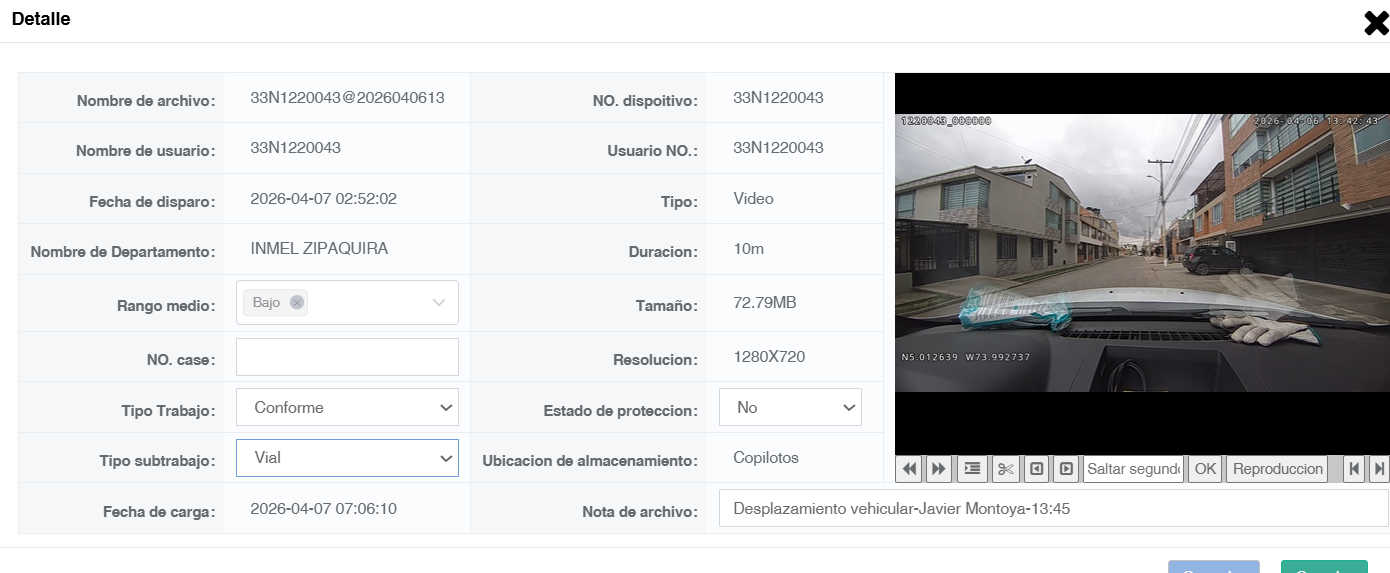Select the file name 33N1220043@2026040613
Image resolution: width=1390 pixels, height=573 pixels.
(x=347, y=98)
